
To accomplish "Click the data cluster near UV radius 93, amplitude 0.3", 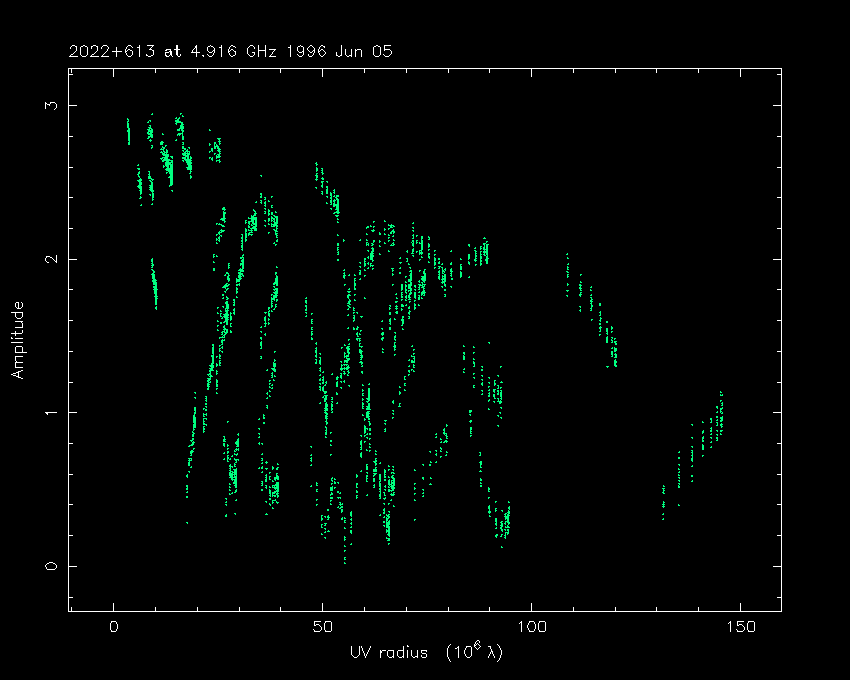I will (502, 520).
